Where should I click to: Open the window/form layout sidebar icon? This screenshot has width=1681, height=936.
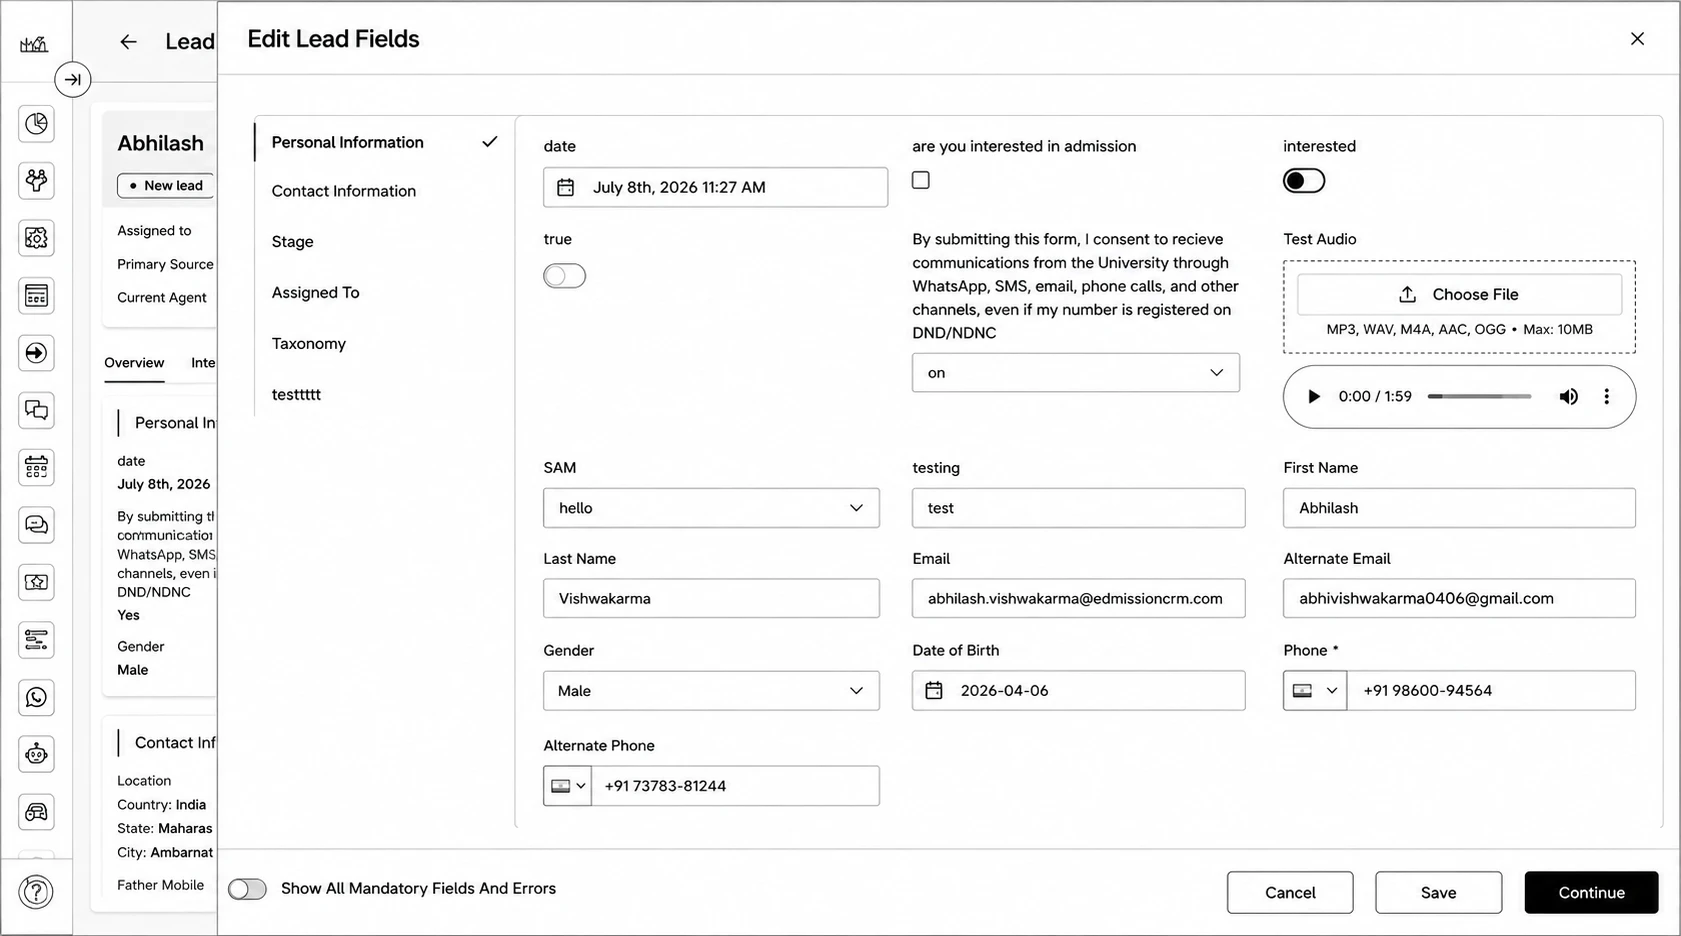pyautogui.click(x=36, y=296)
